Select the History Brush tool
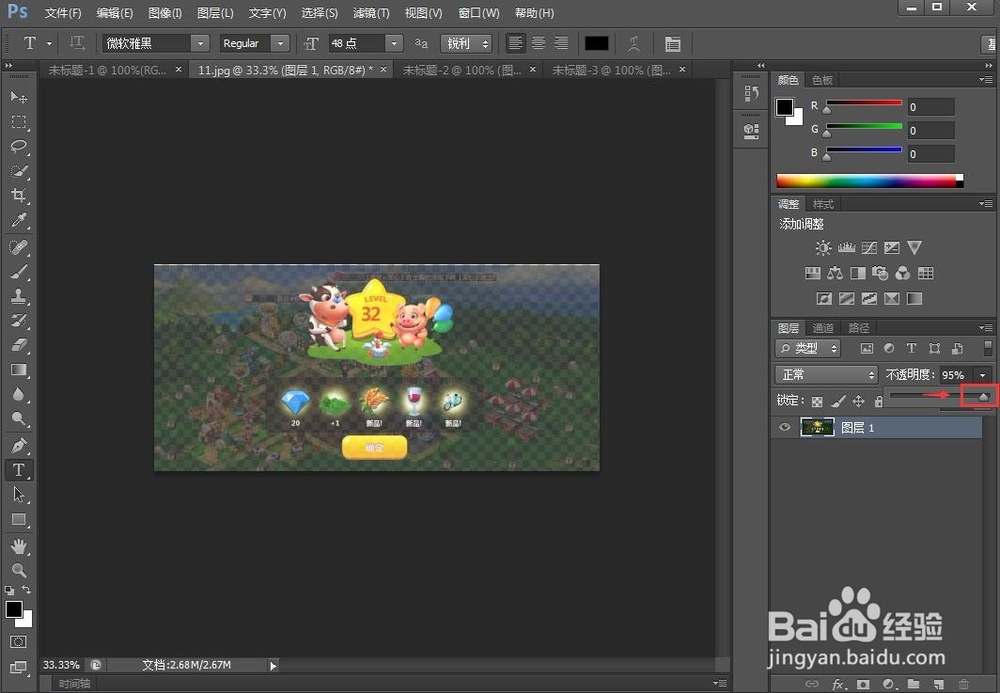 (18, 320)
